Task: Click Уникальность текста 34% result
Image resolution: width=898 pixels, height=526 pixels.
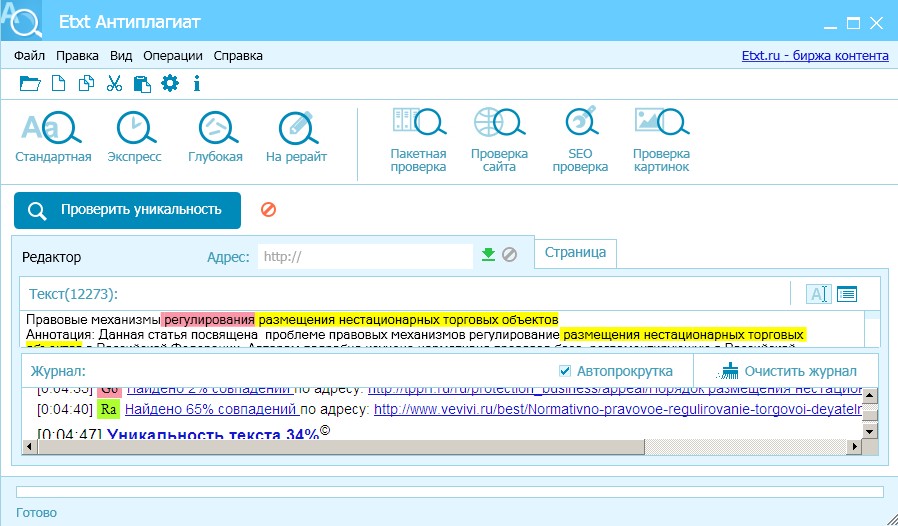Action: [x=213, y=434]
